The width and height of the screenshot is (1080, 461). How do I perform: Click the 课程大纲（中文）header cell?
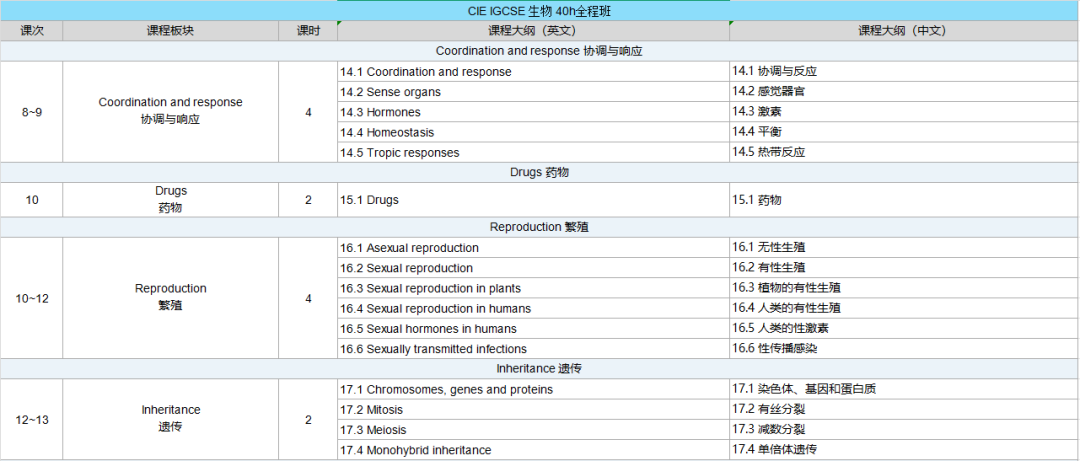click(x=902, y=31)
